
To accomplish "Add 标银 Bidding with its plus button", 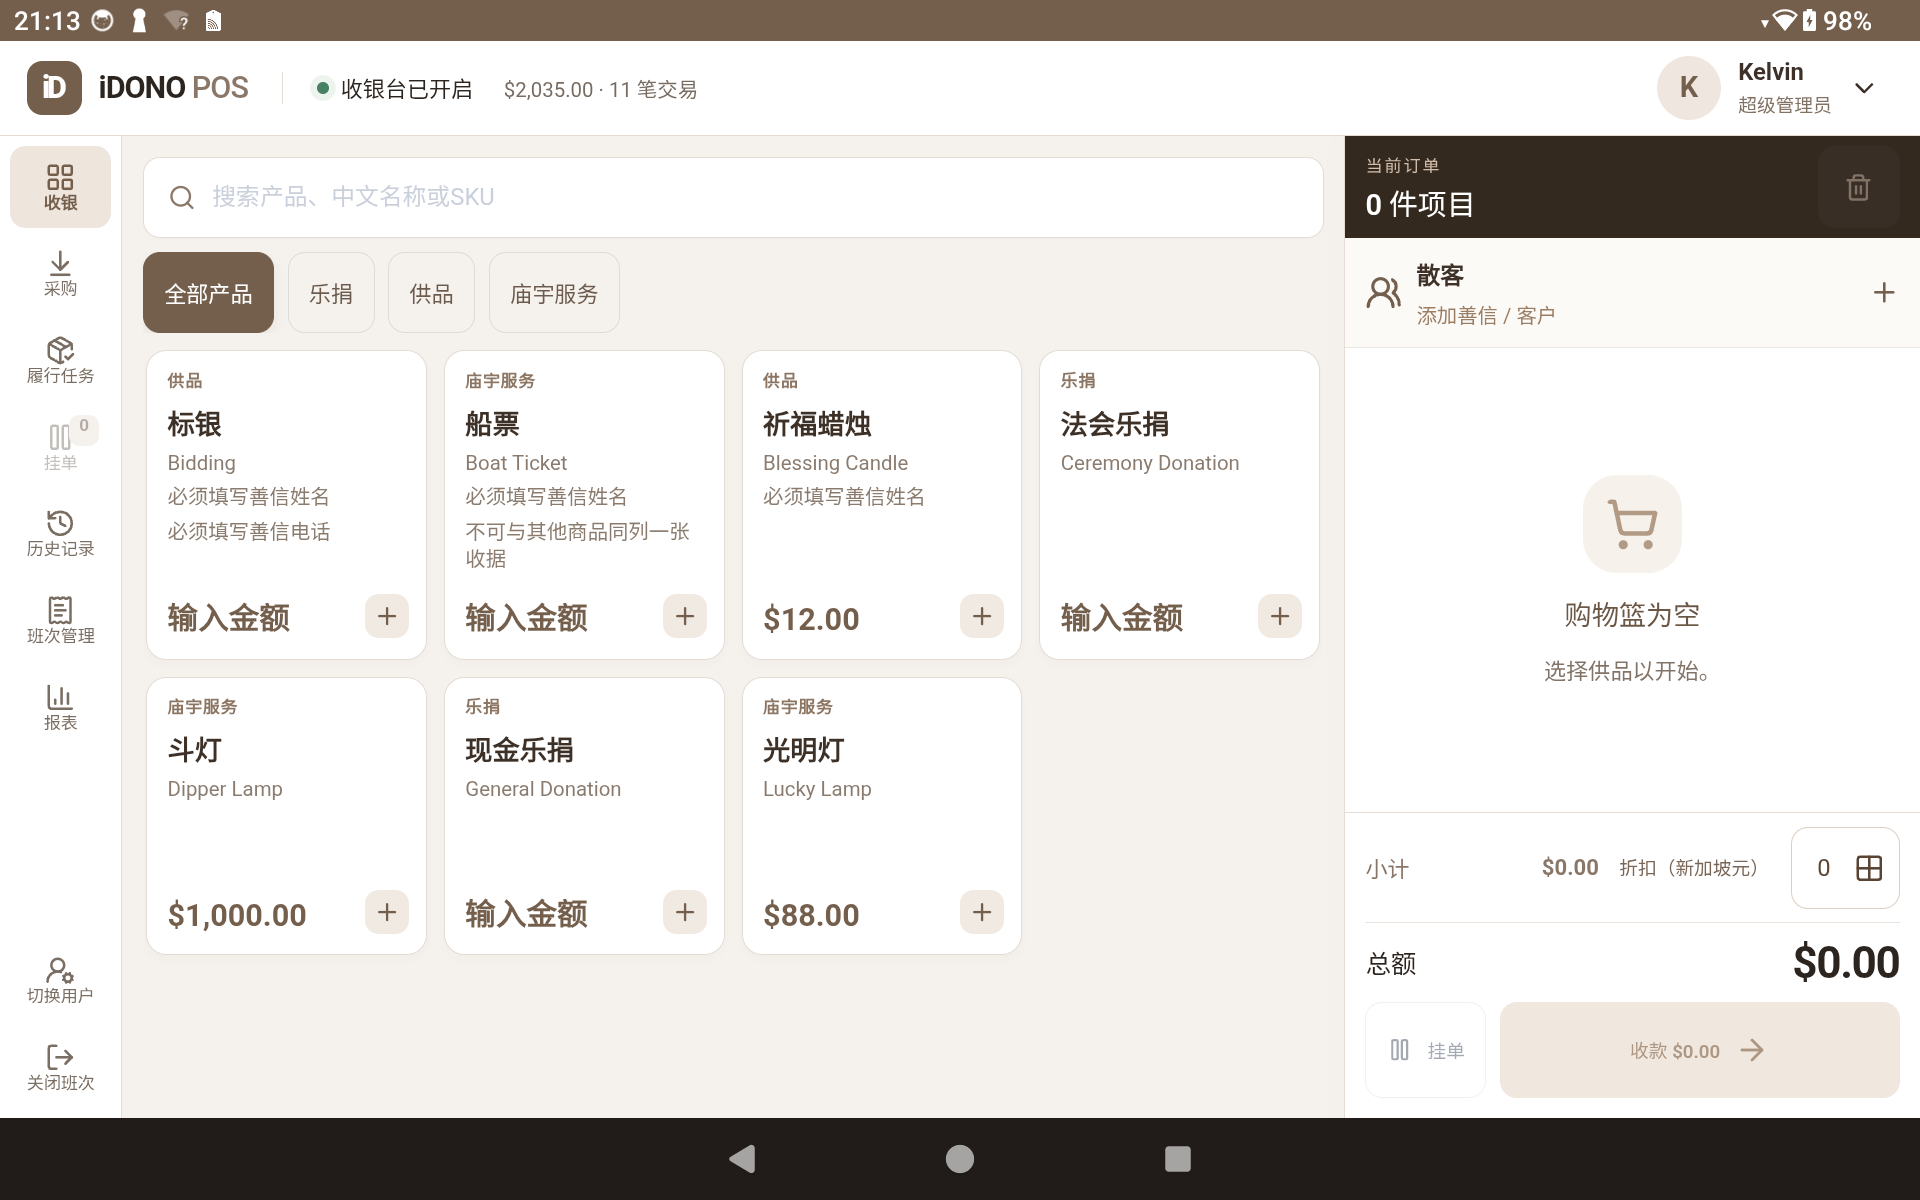I will coord(387,616).
